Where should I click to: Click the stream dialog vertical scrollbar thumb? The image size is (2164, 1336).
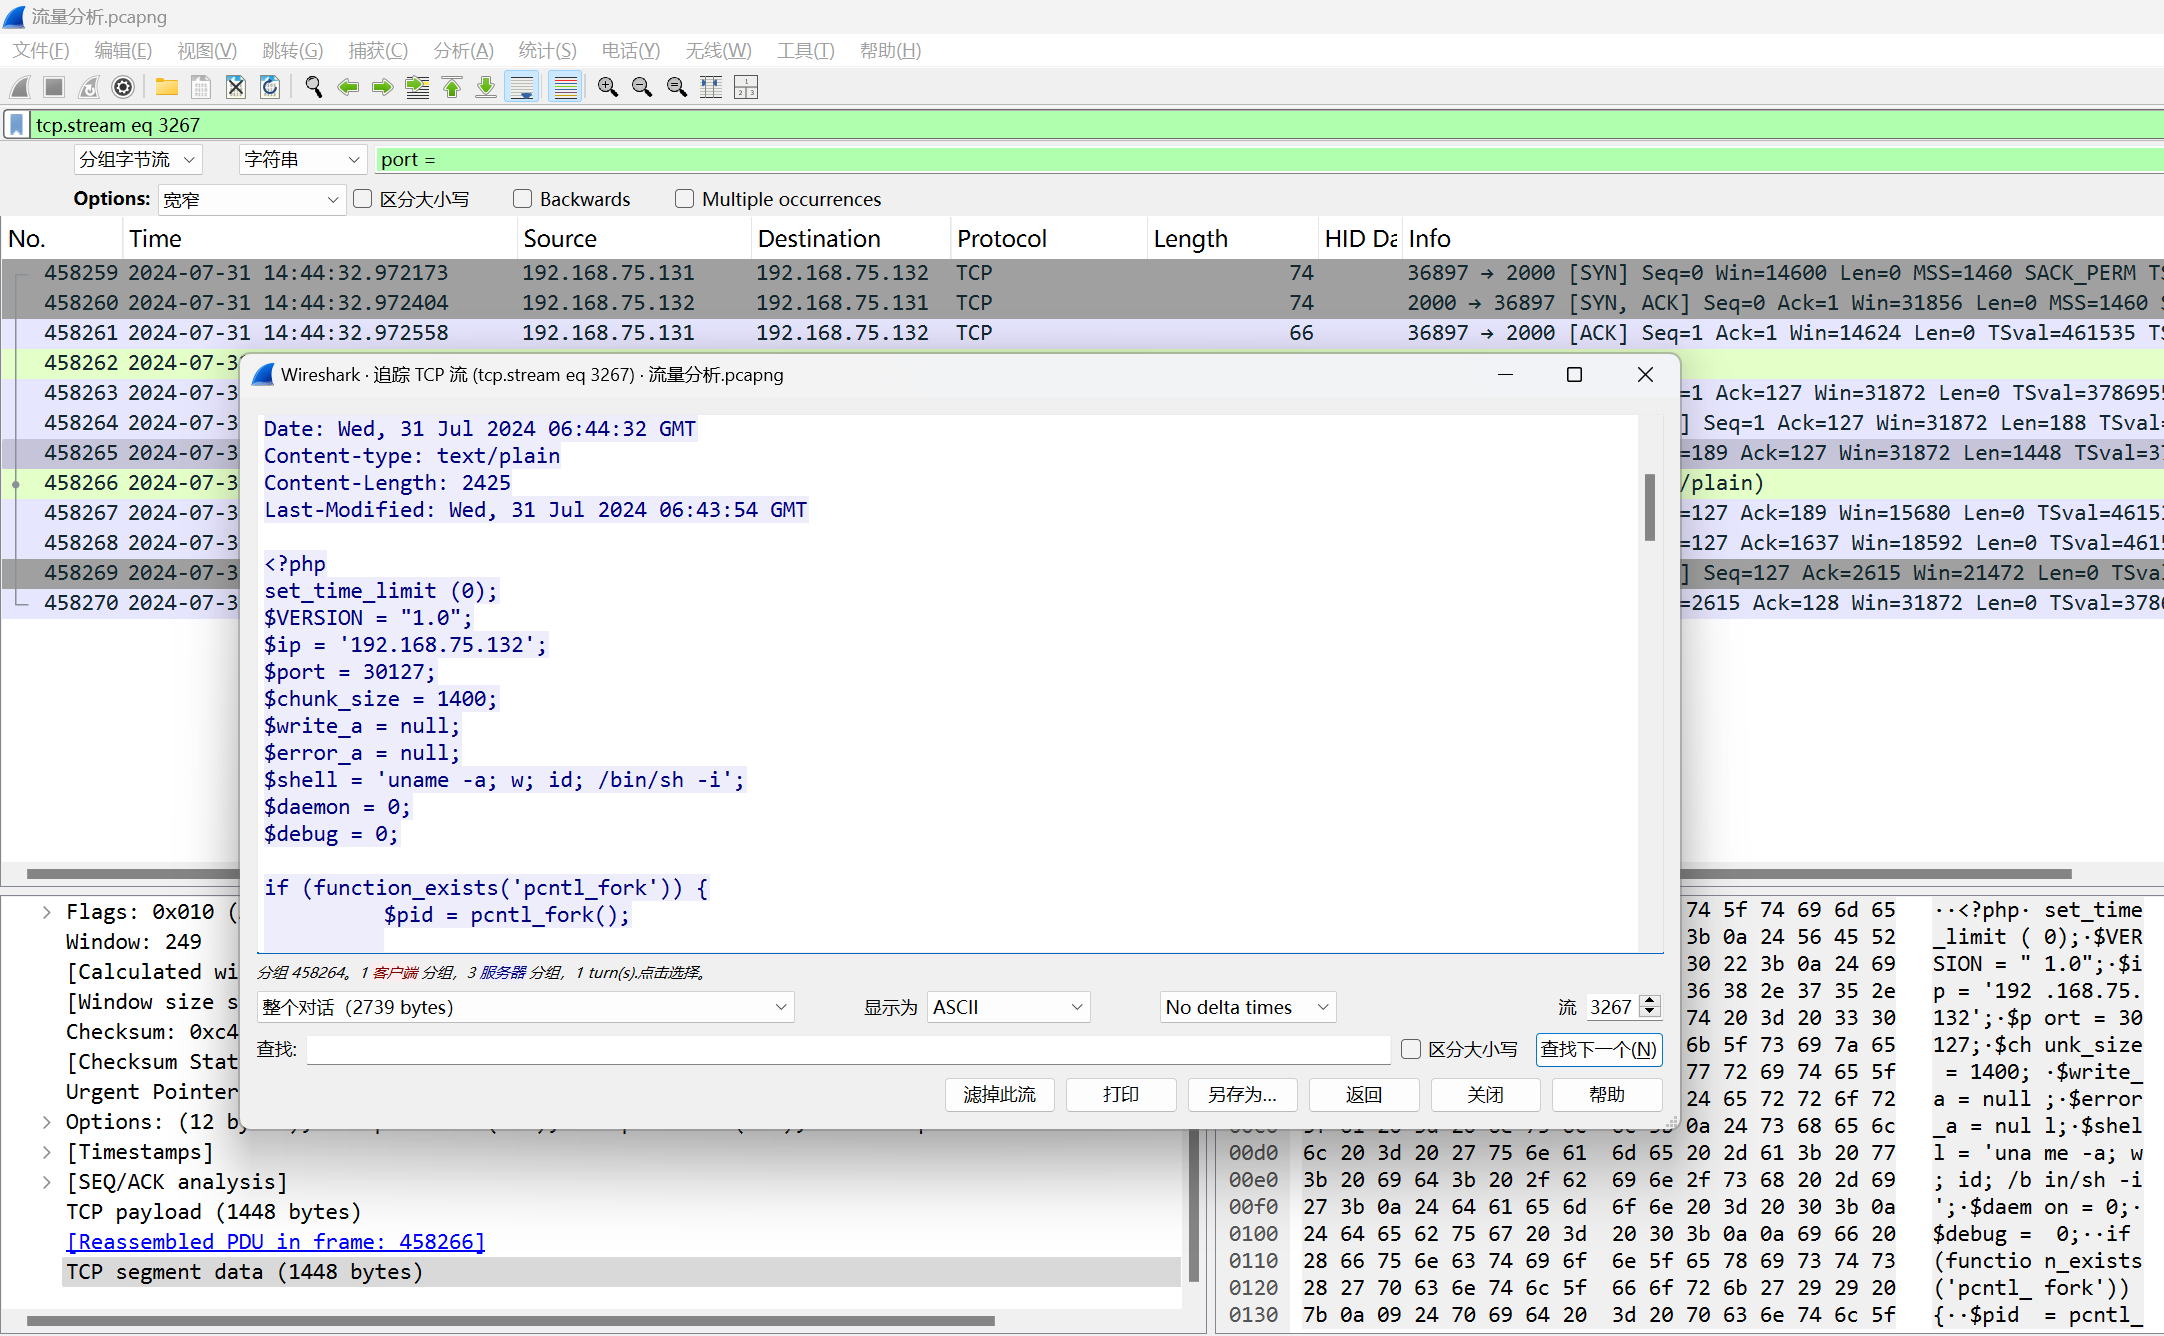(1649, 507)
